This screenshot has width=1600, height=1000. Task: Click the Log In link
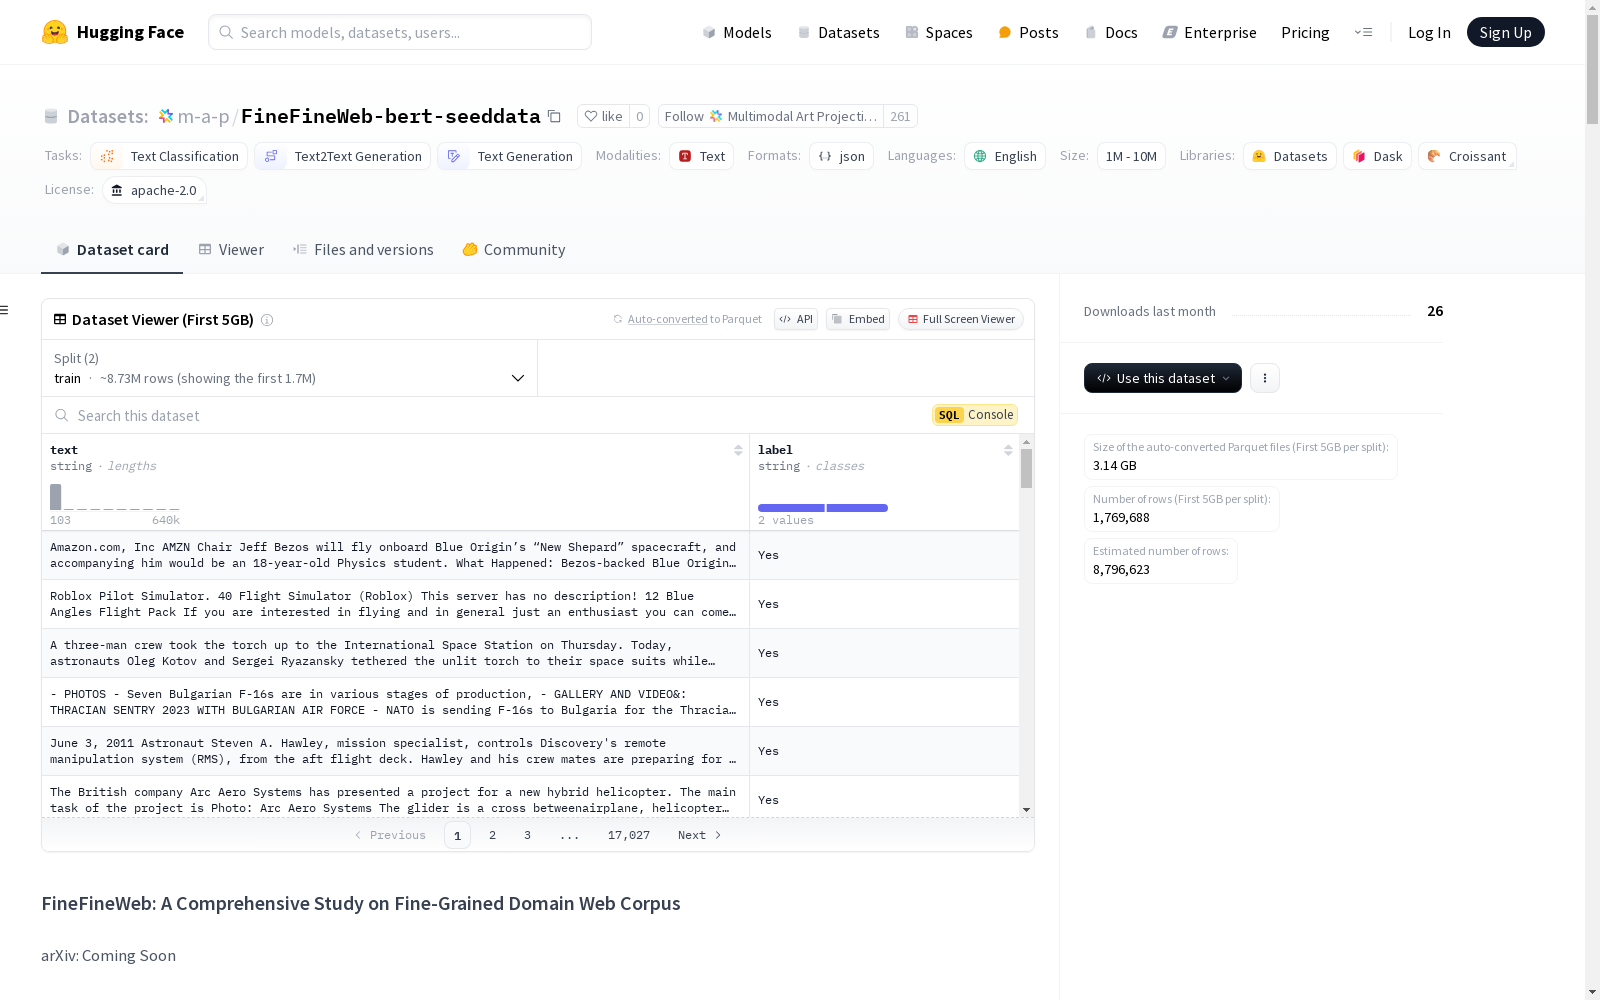pos(1429,32)
